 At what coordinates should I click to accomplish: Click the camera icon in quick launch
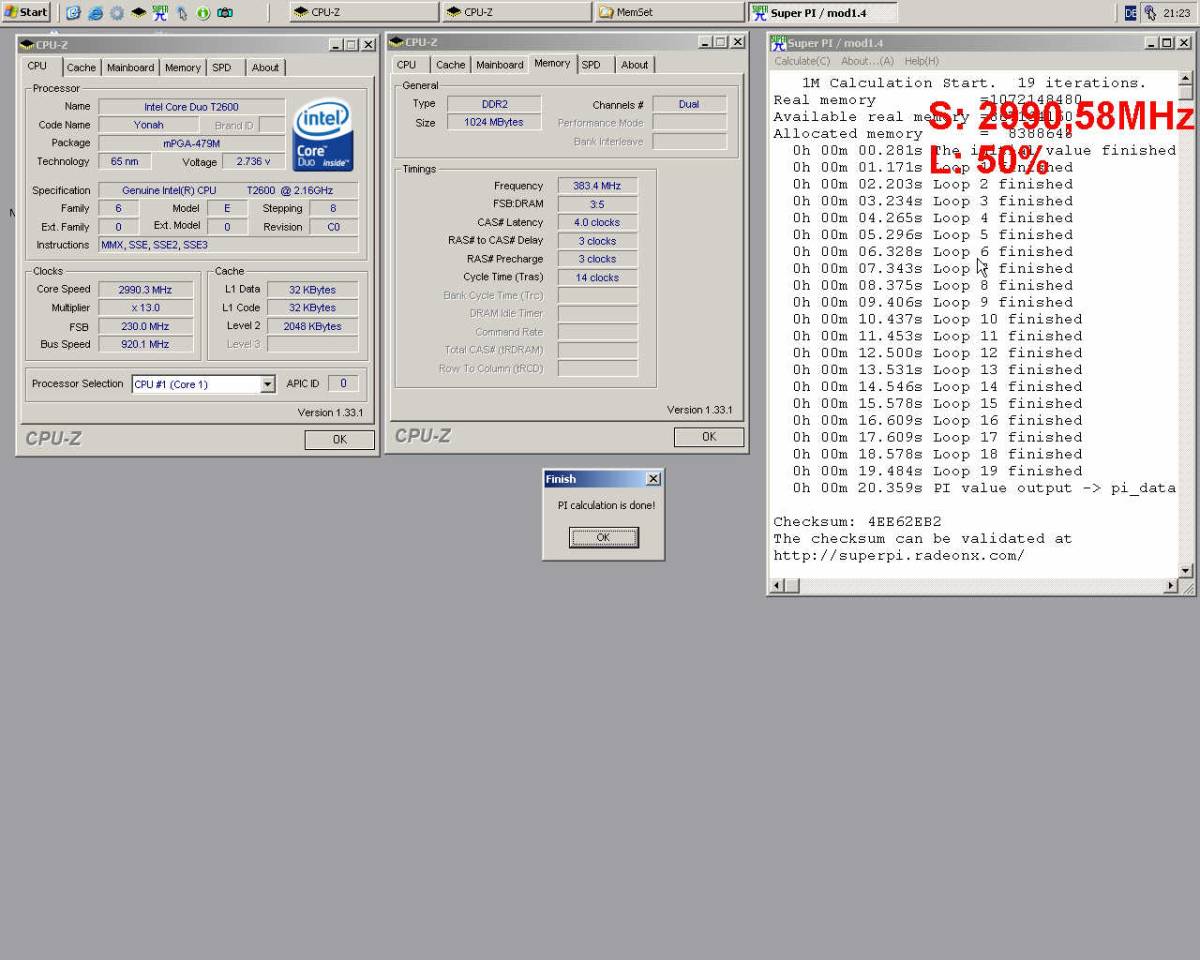click(x=225, y=13)
